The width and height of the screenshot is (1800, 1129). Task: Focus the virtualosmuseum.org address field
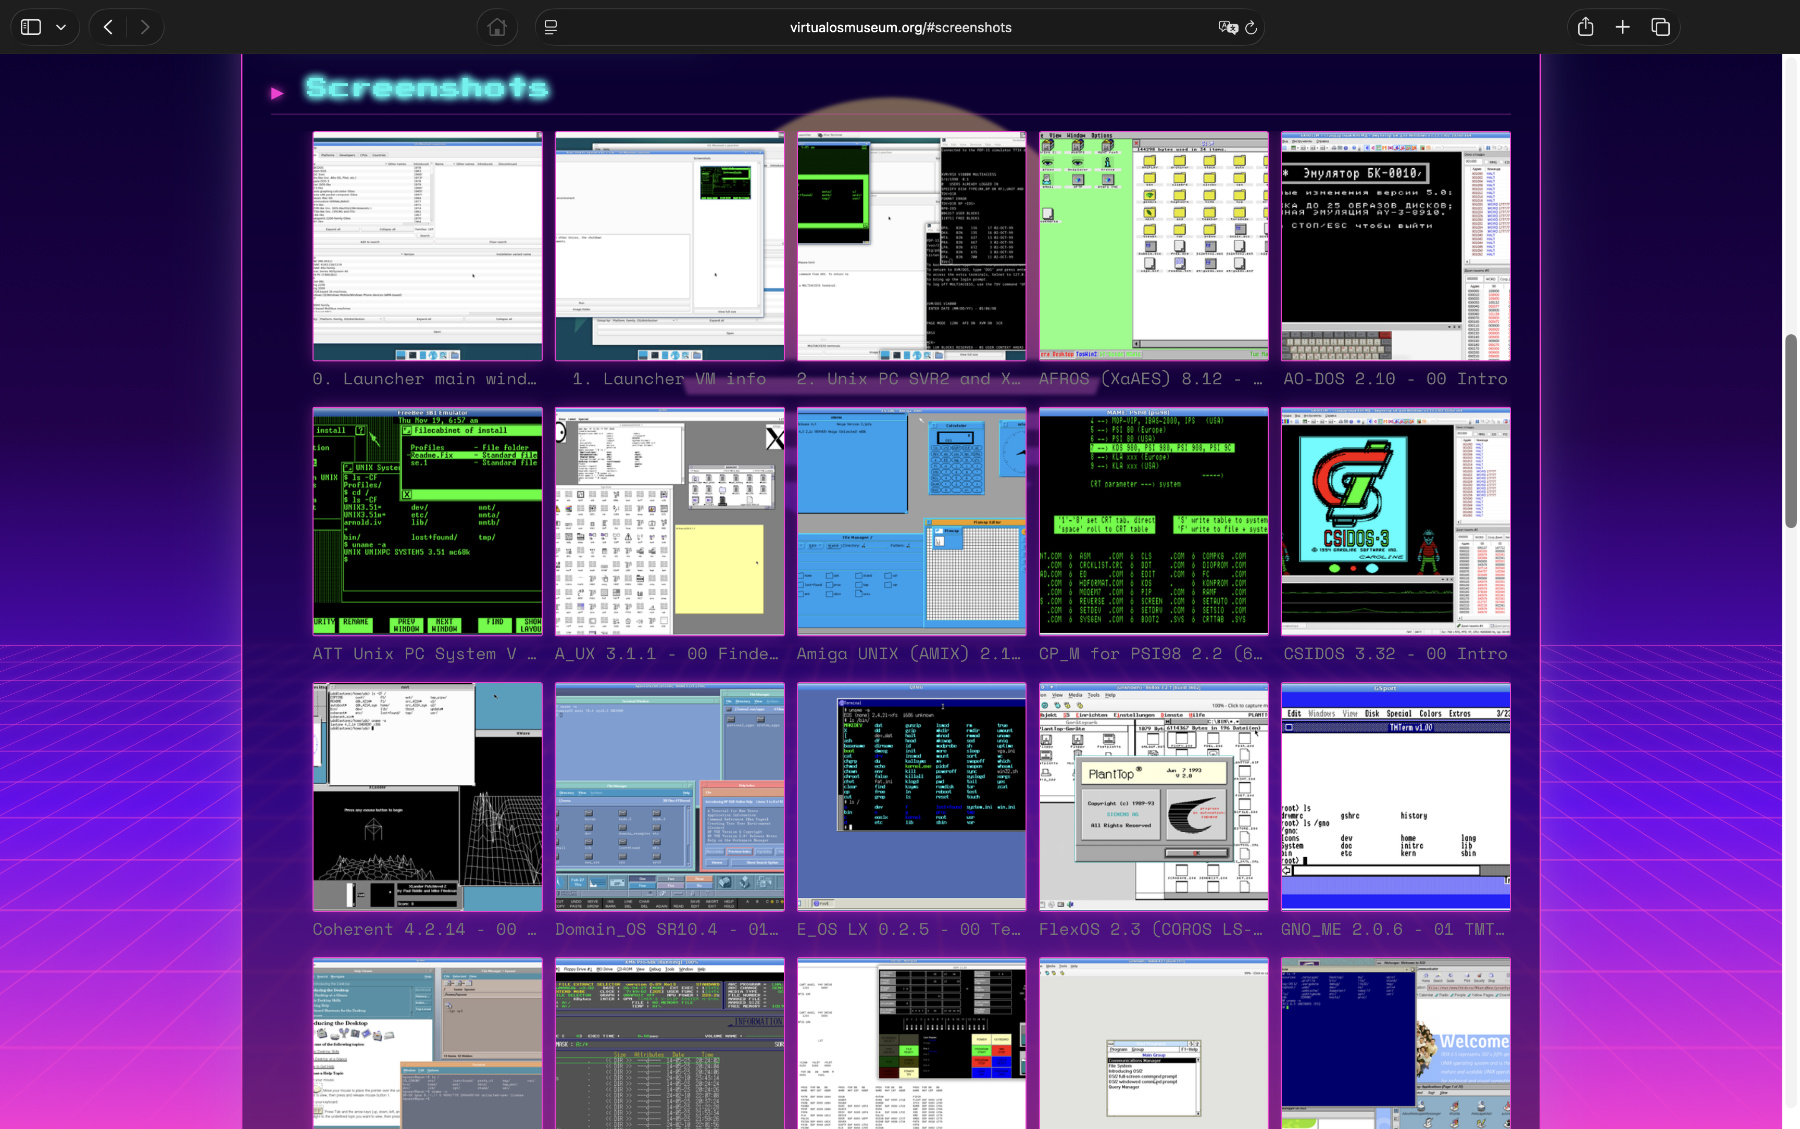[x=900, y=27]
